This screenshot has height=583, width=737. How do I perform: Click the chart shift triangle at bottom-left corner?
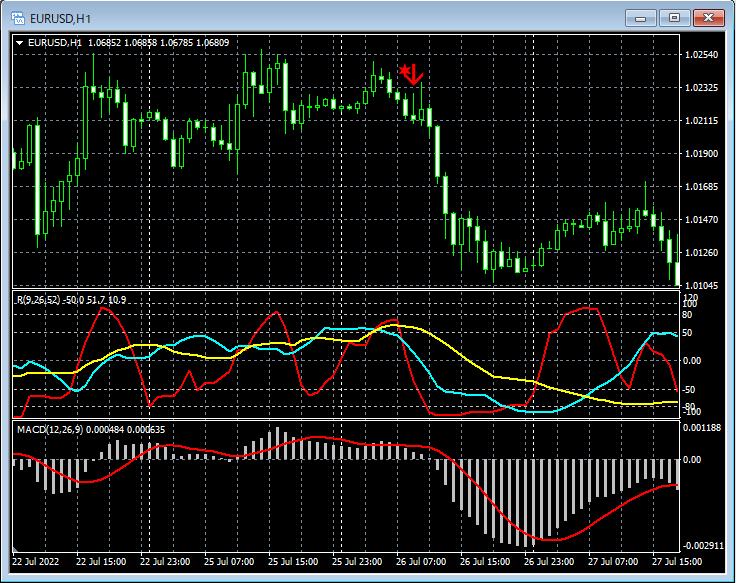(16, 549)
